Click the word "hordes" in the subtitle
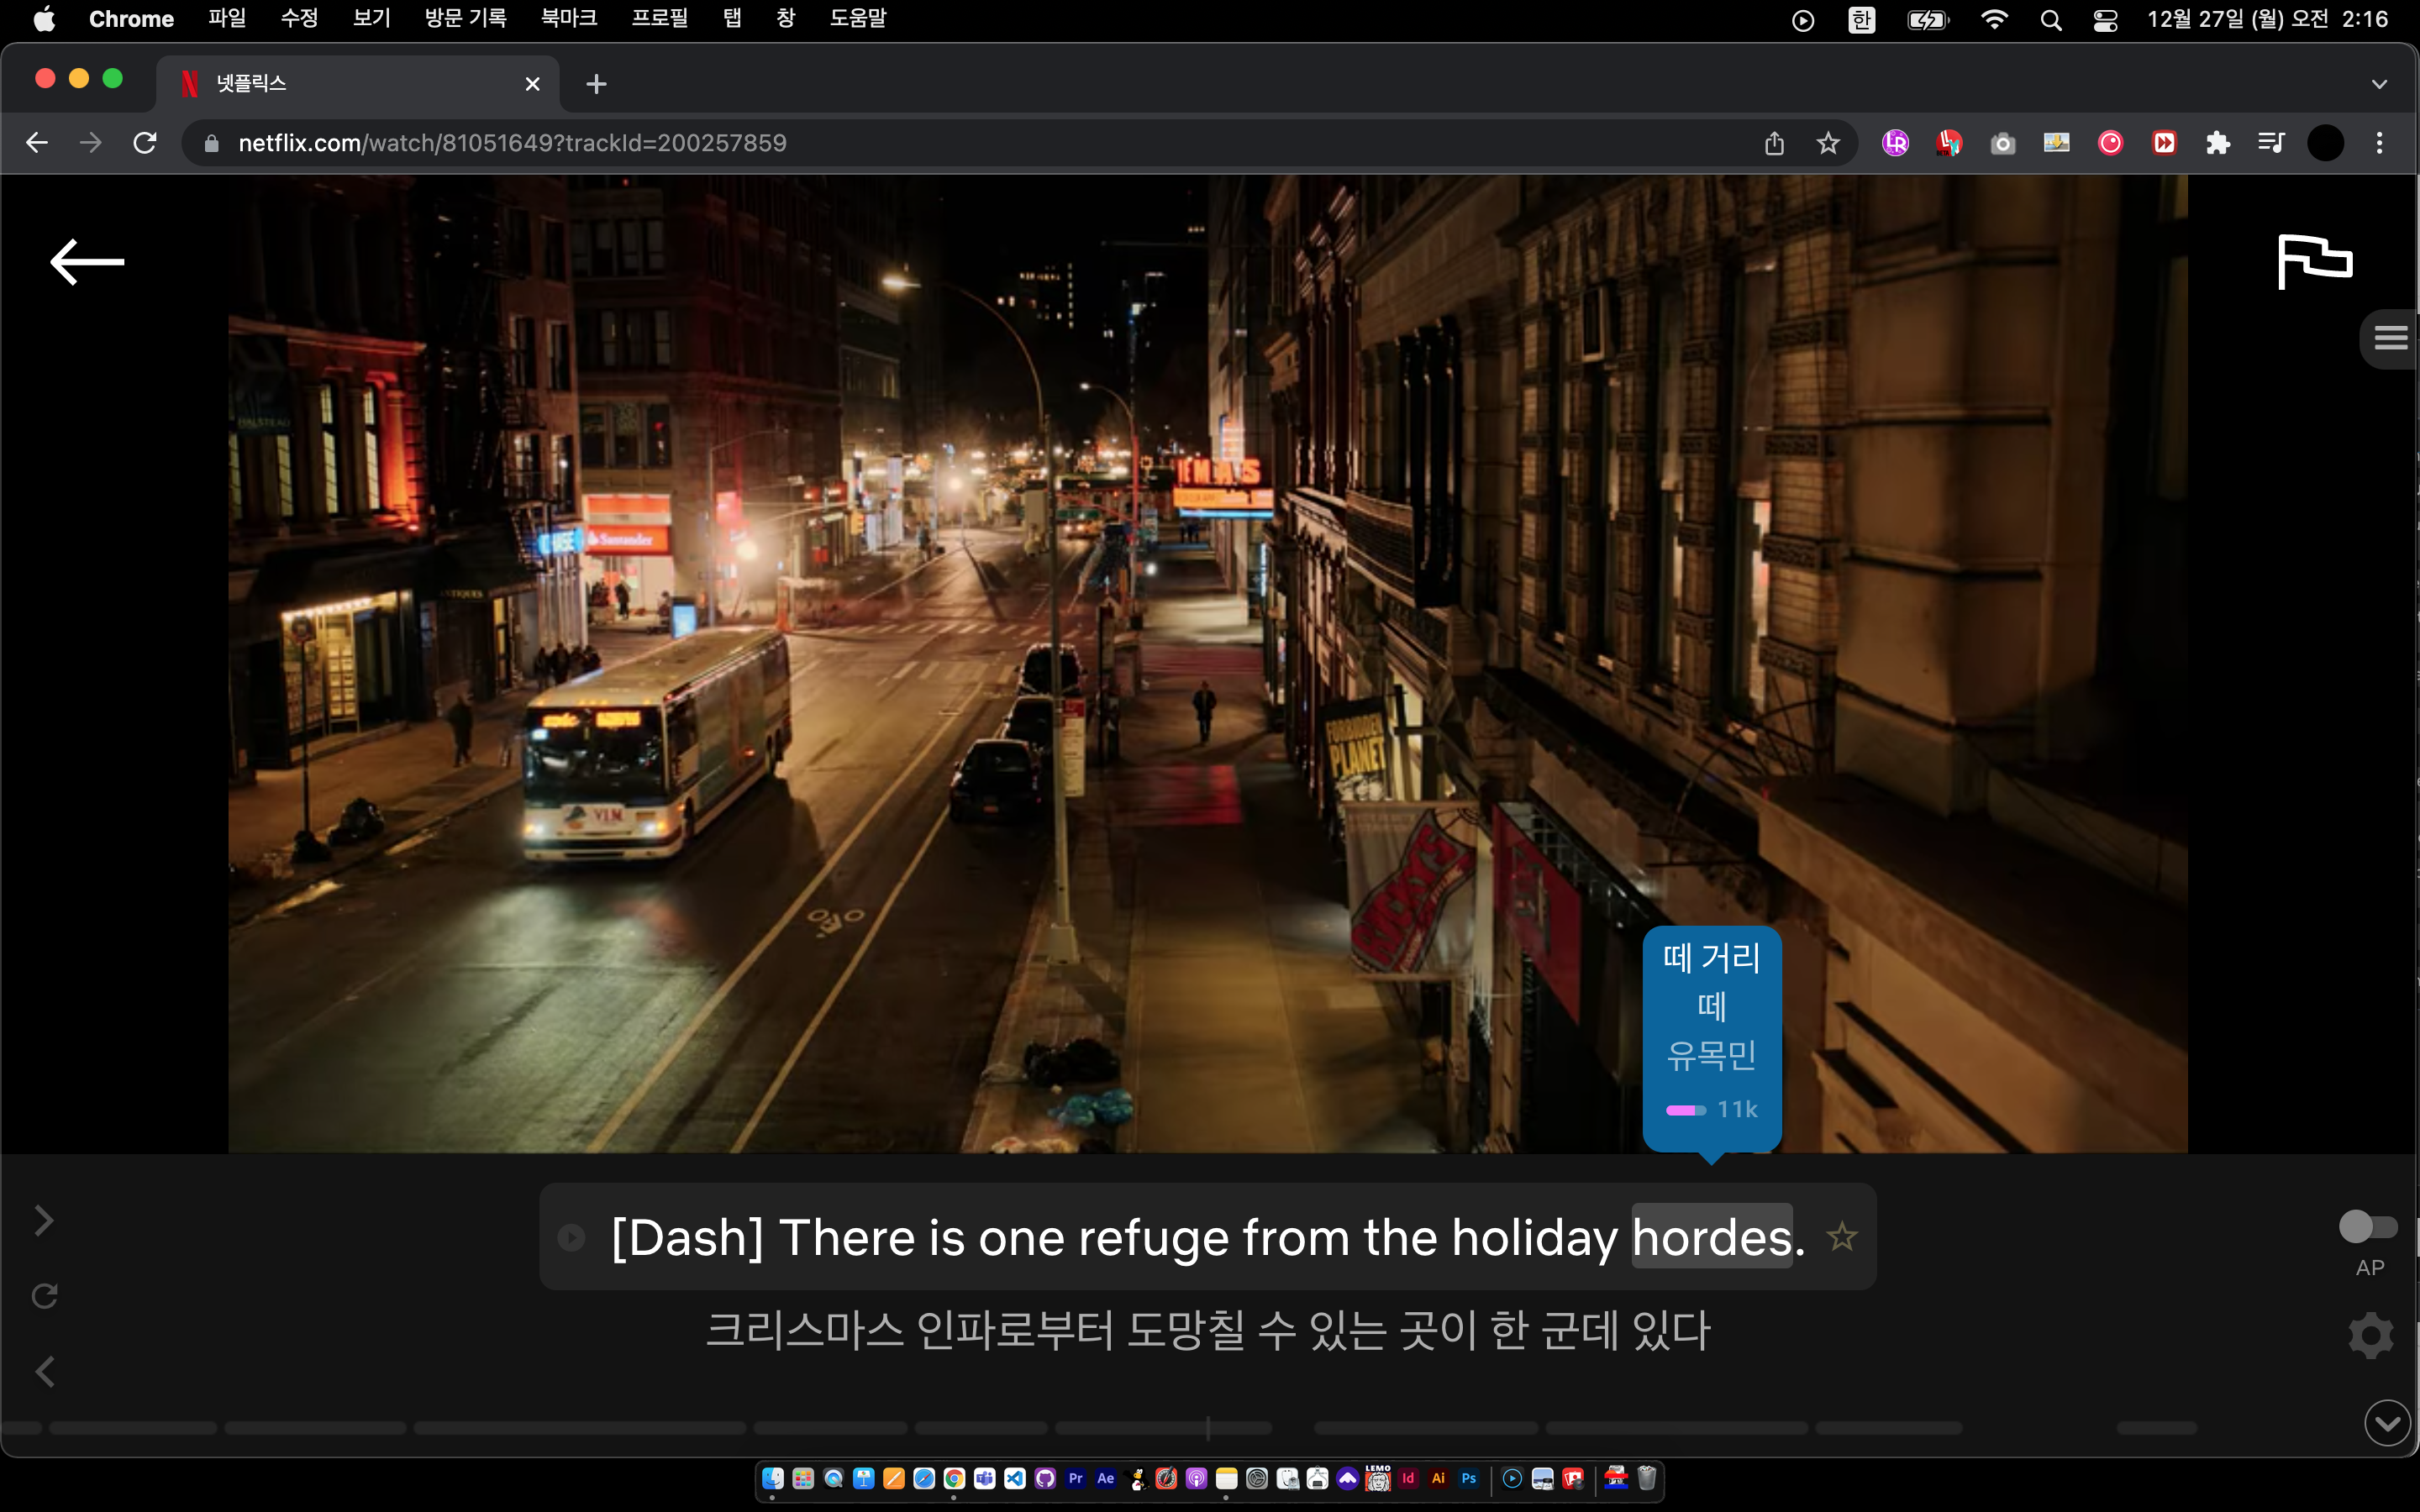The height and width of the screenshot is (1512, 2420). coord(1711,1237)
